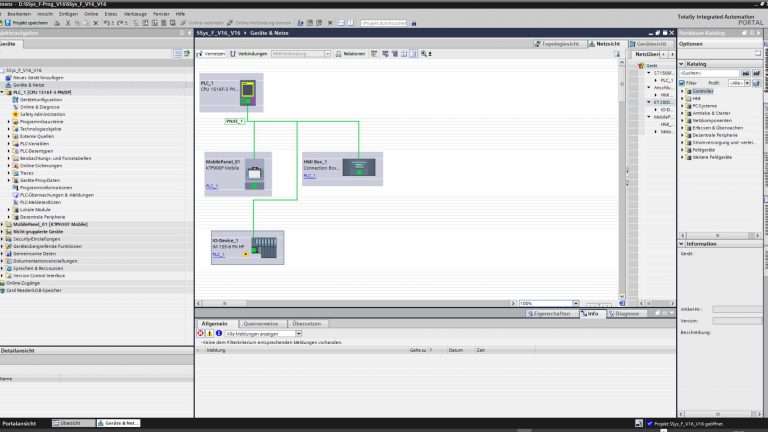768x432 pixels.
Task: Expand the Controller catalog folder
Action: pyautogui.click(x=682, y=91)
